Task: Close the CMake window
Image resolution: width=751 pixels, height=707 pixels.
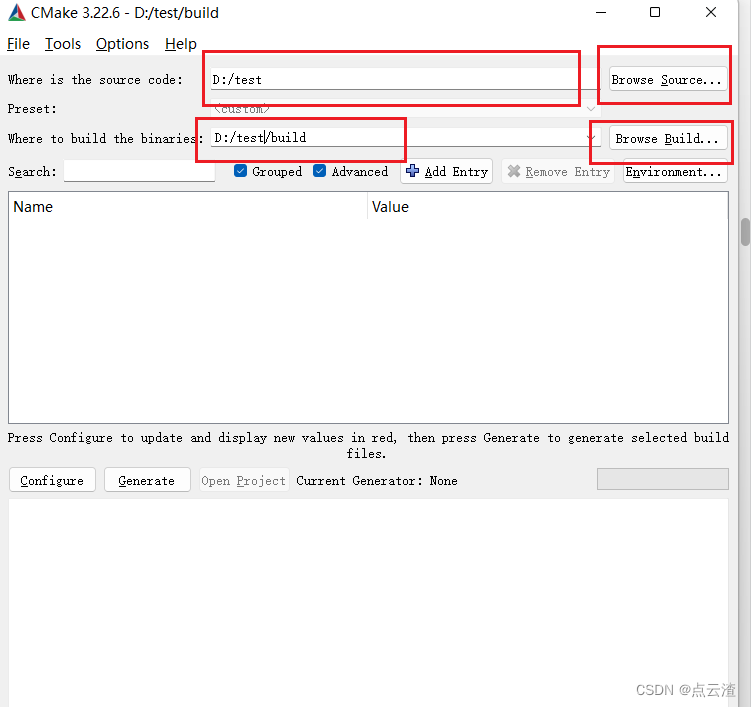Action: pos(711,12)
